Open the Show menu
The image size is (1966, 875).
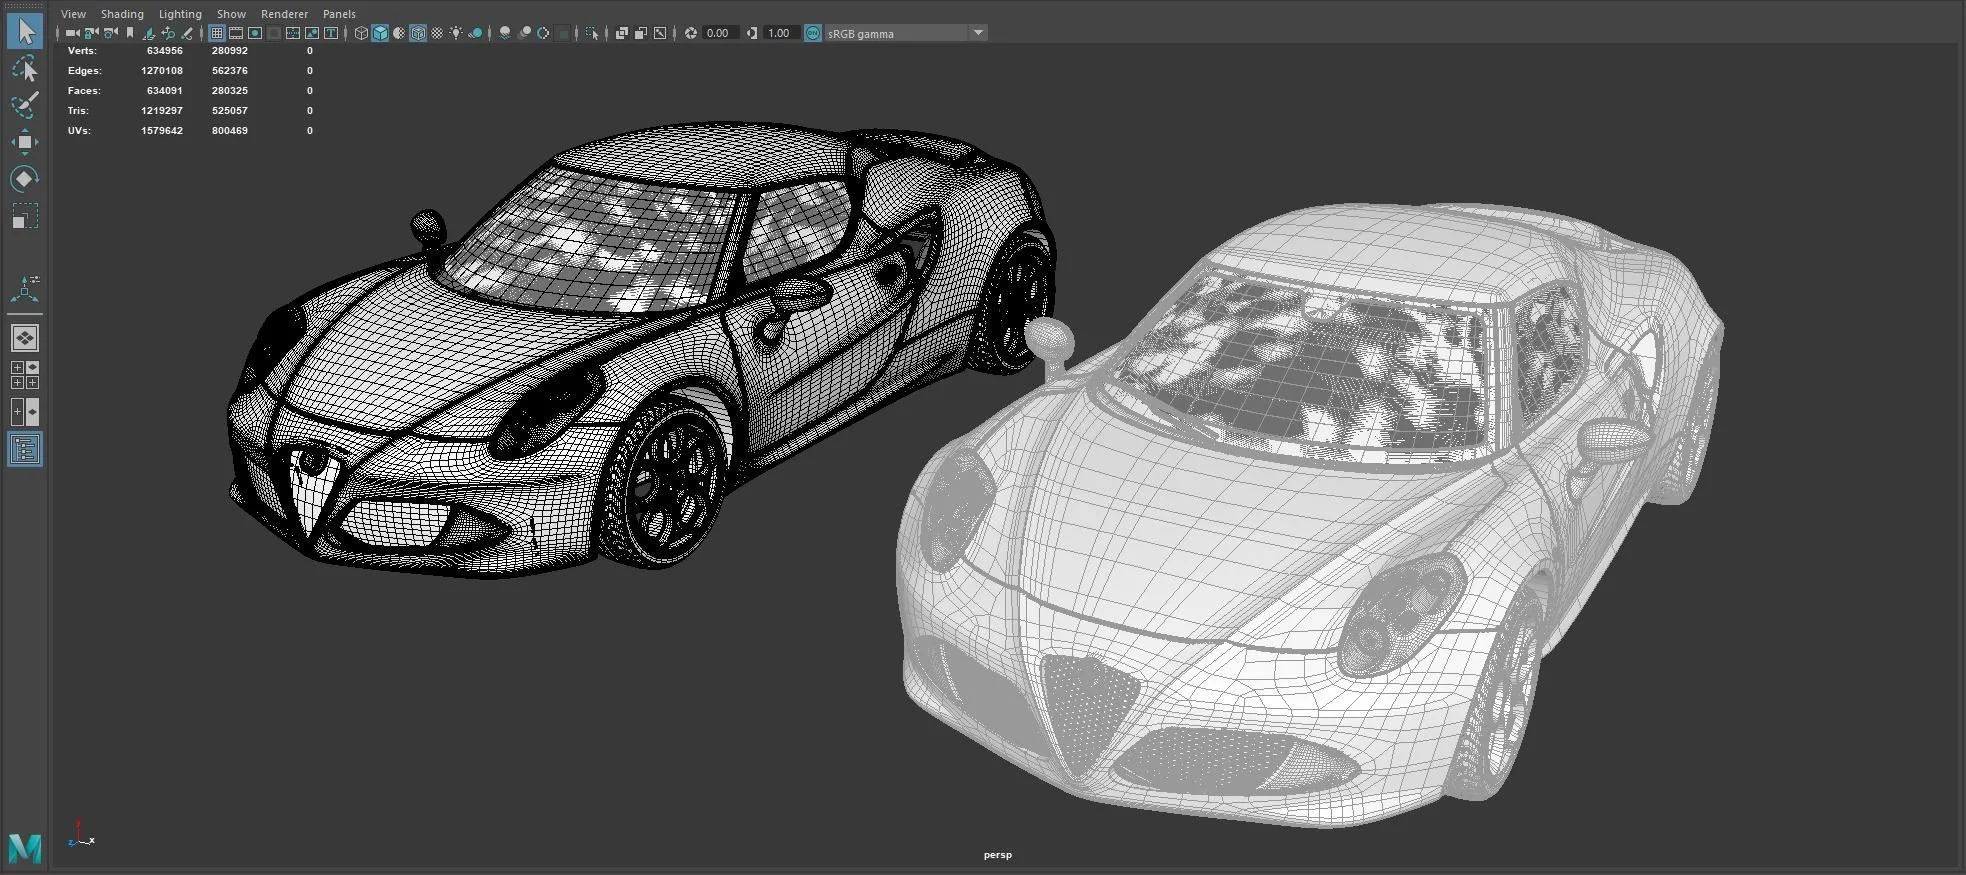[x=231, y=14]
